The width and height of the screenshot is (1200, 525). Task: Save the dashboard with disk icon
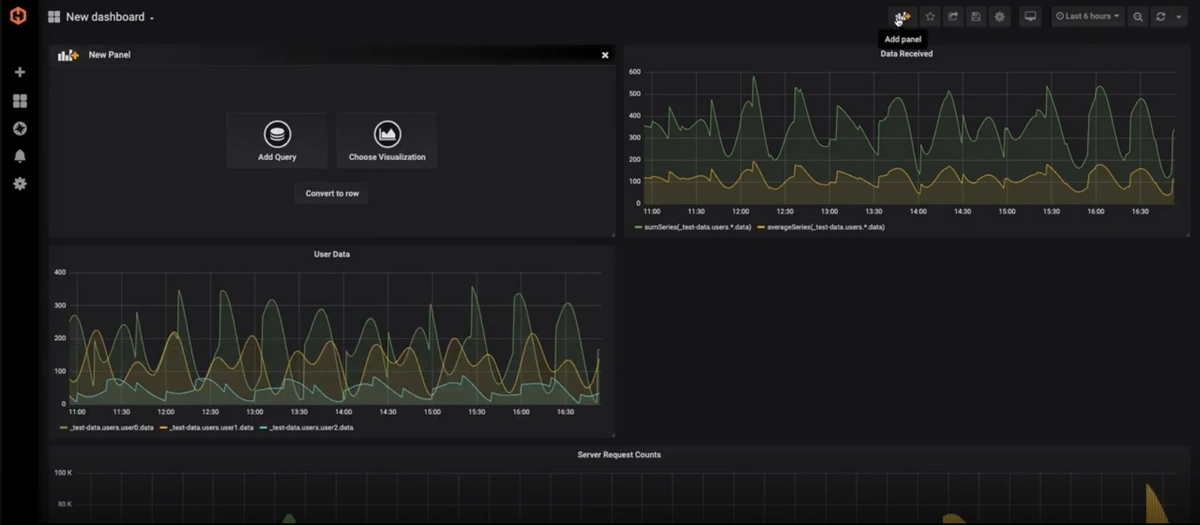[976, 17]
